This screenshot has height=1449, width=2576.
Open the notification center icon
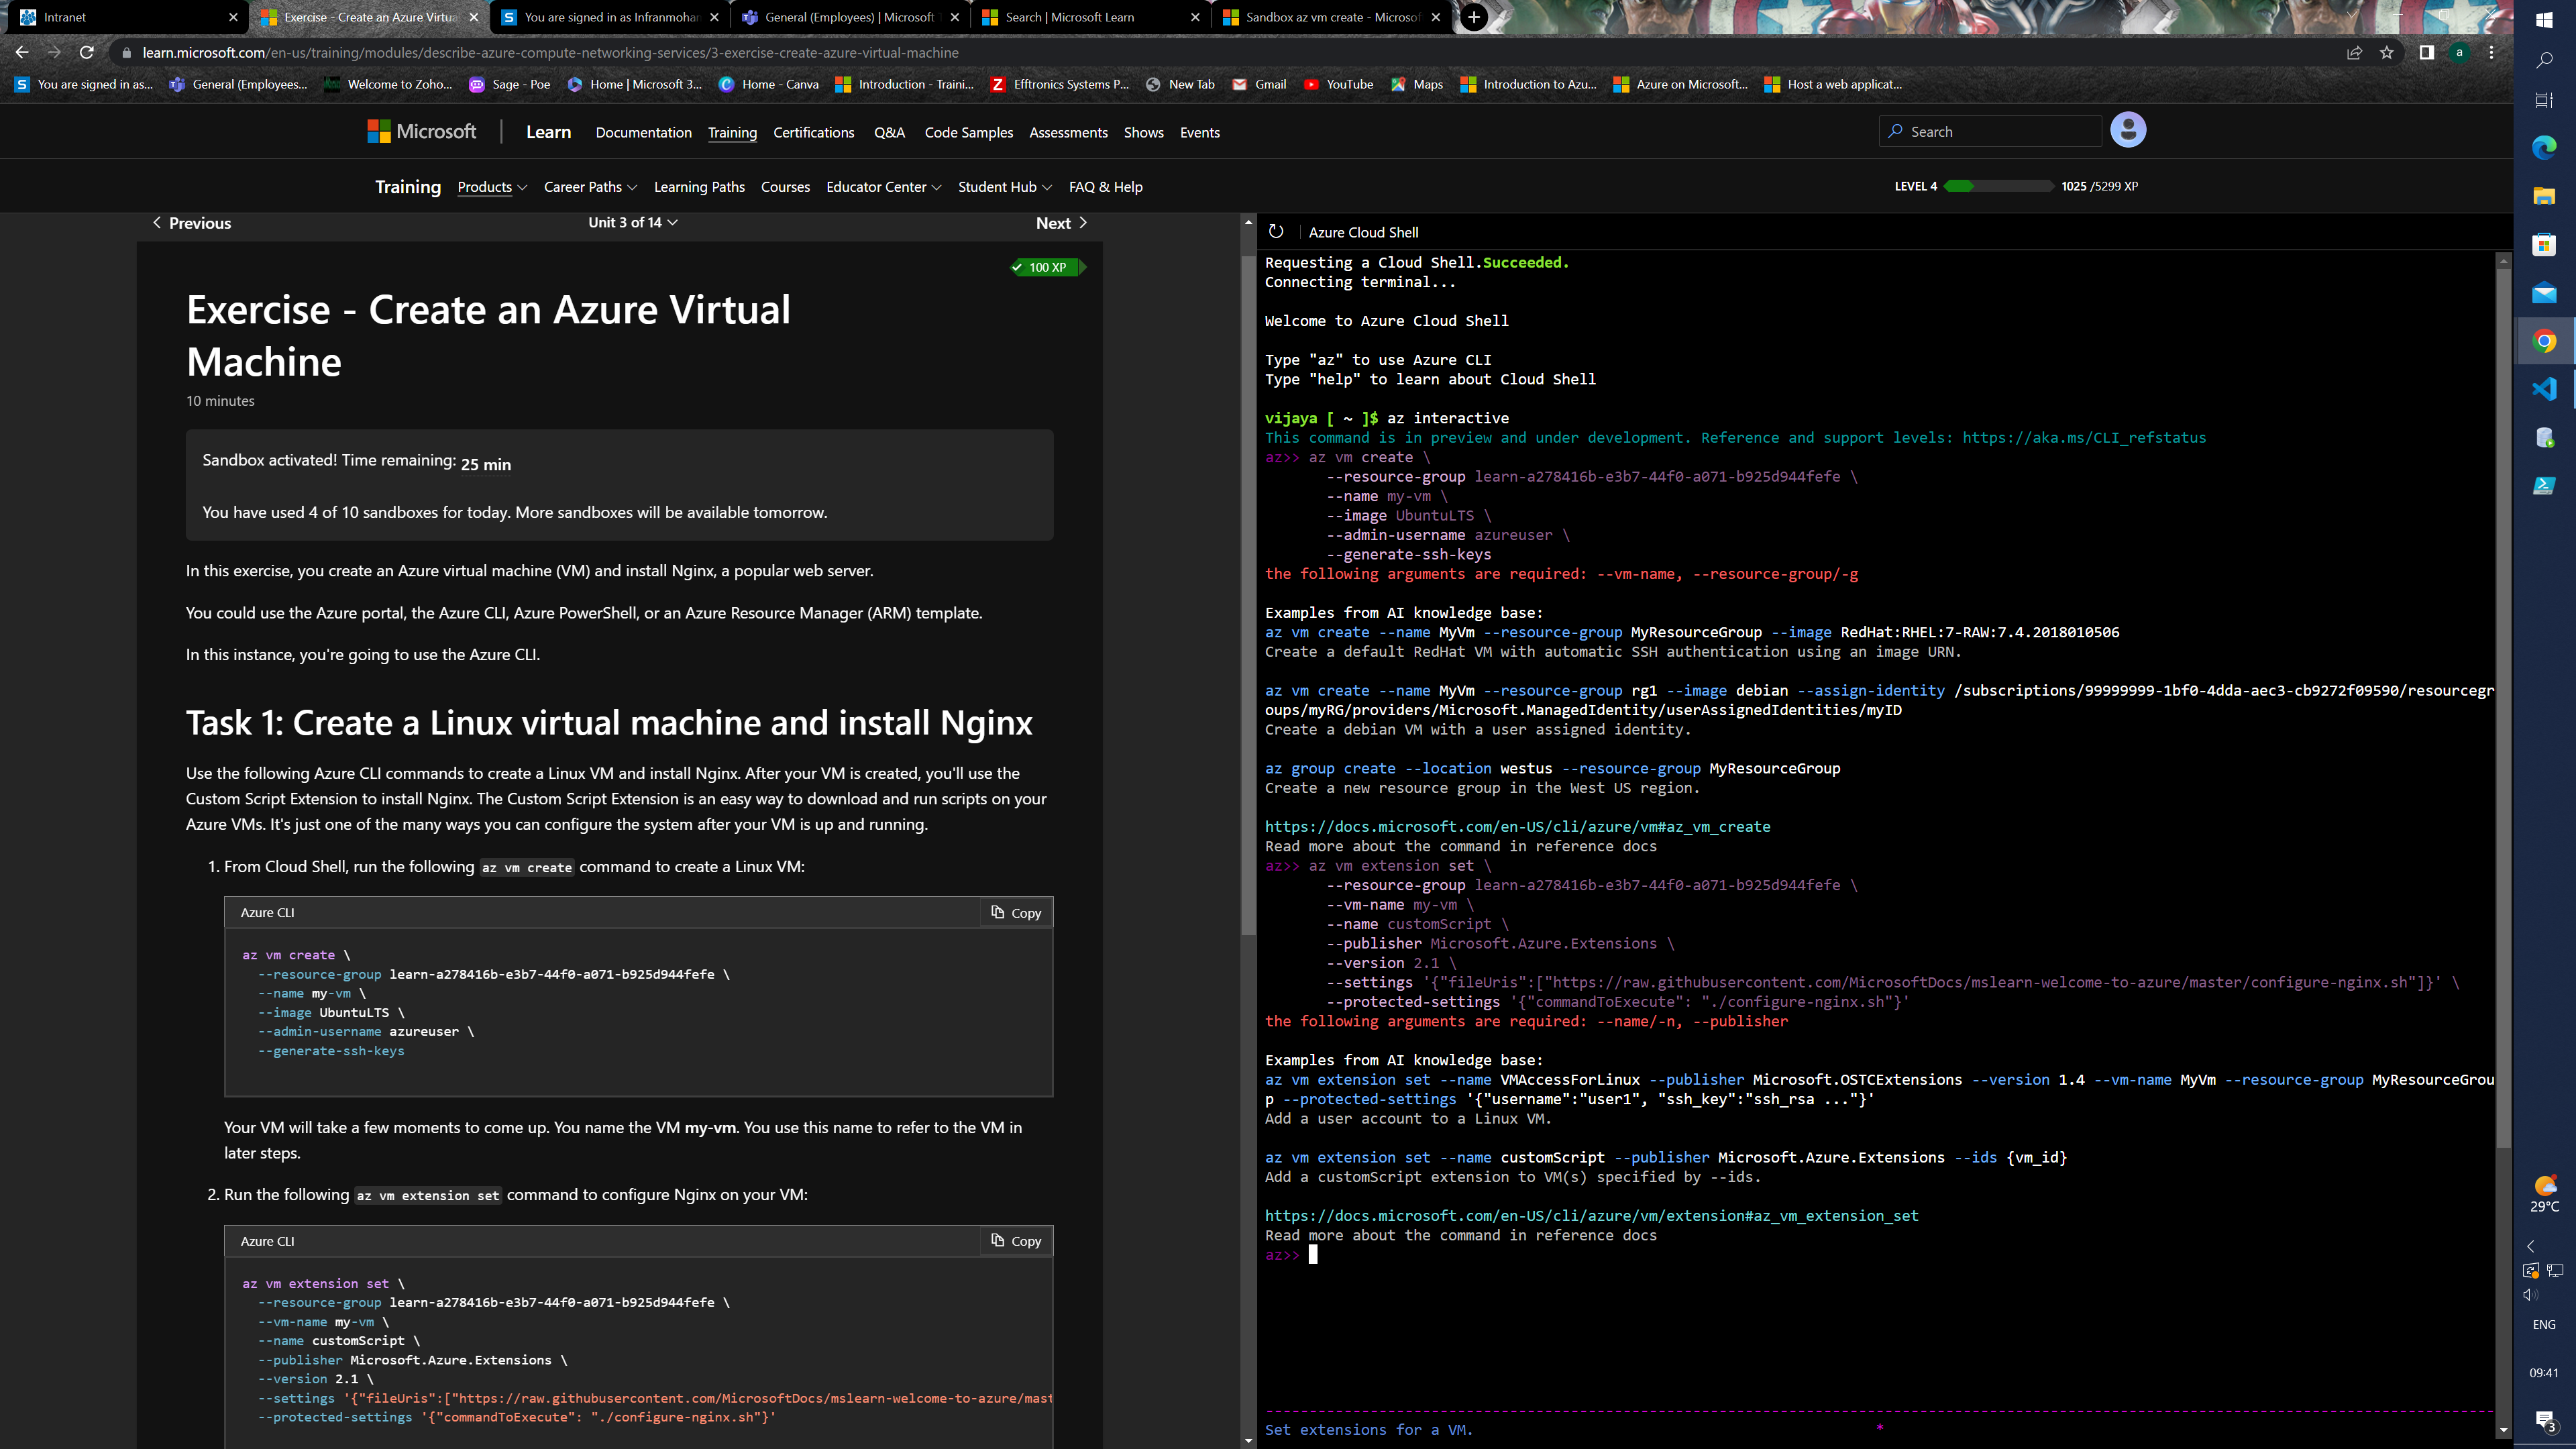pyautogui.click(x=2544, y=1420)
